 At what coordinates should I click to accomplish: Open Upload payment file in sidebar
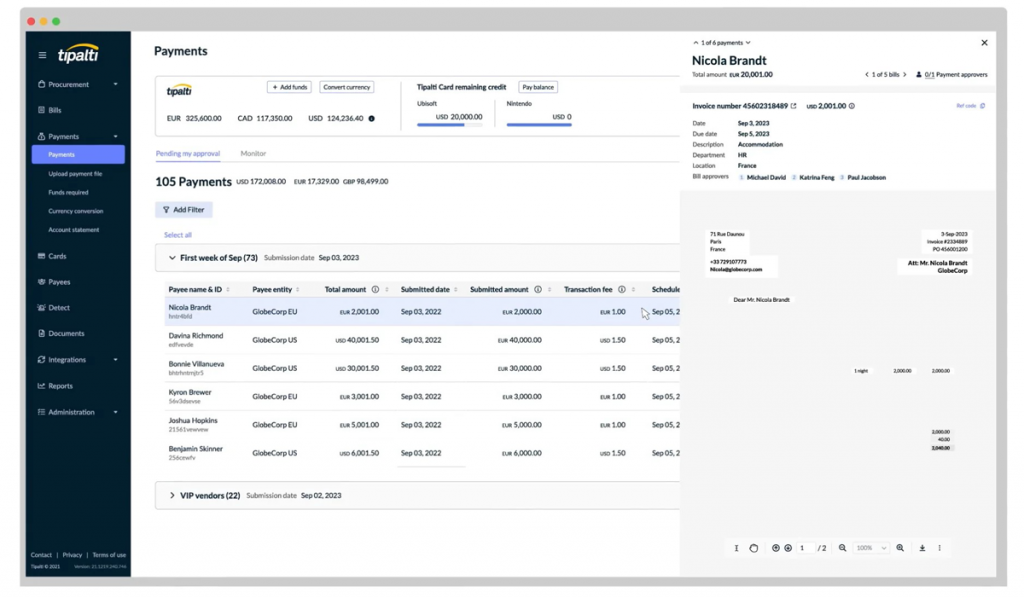pos(75,174)
